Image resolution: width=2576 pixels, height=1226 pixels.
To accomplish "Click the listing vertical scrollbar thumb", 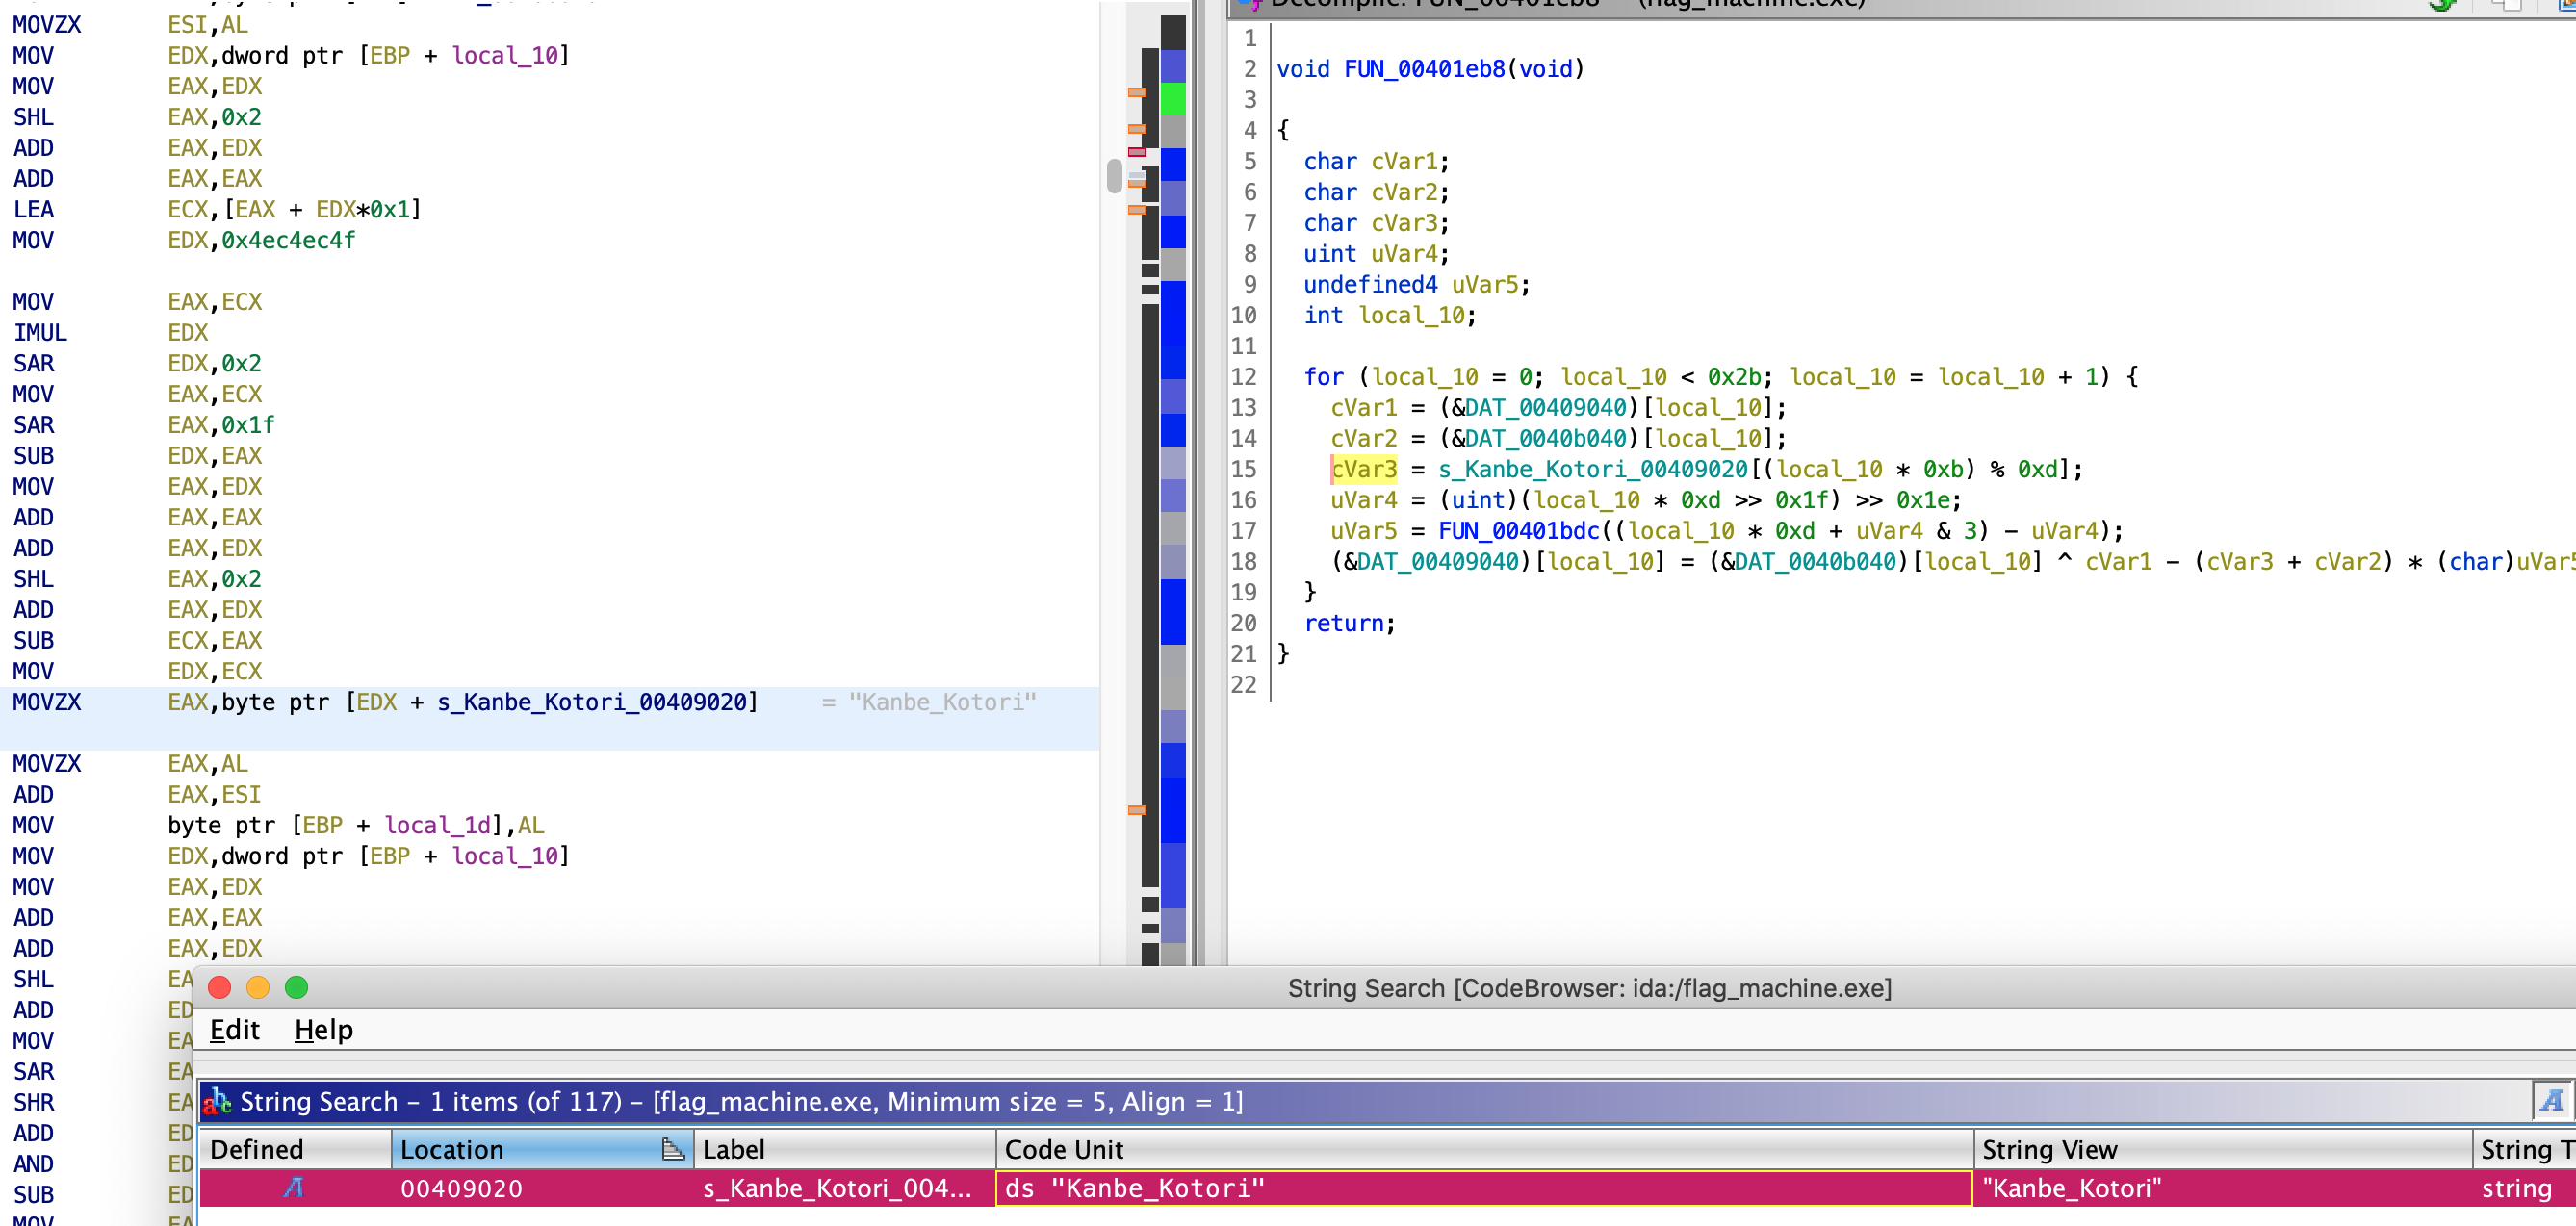I will coord(1114,176).
